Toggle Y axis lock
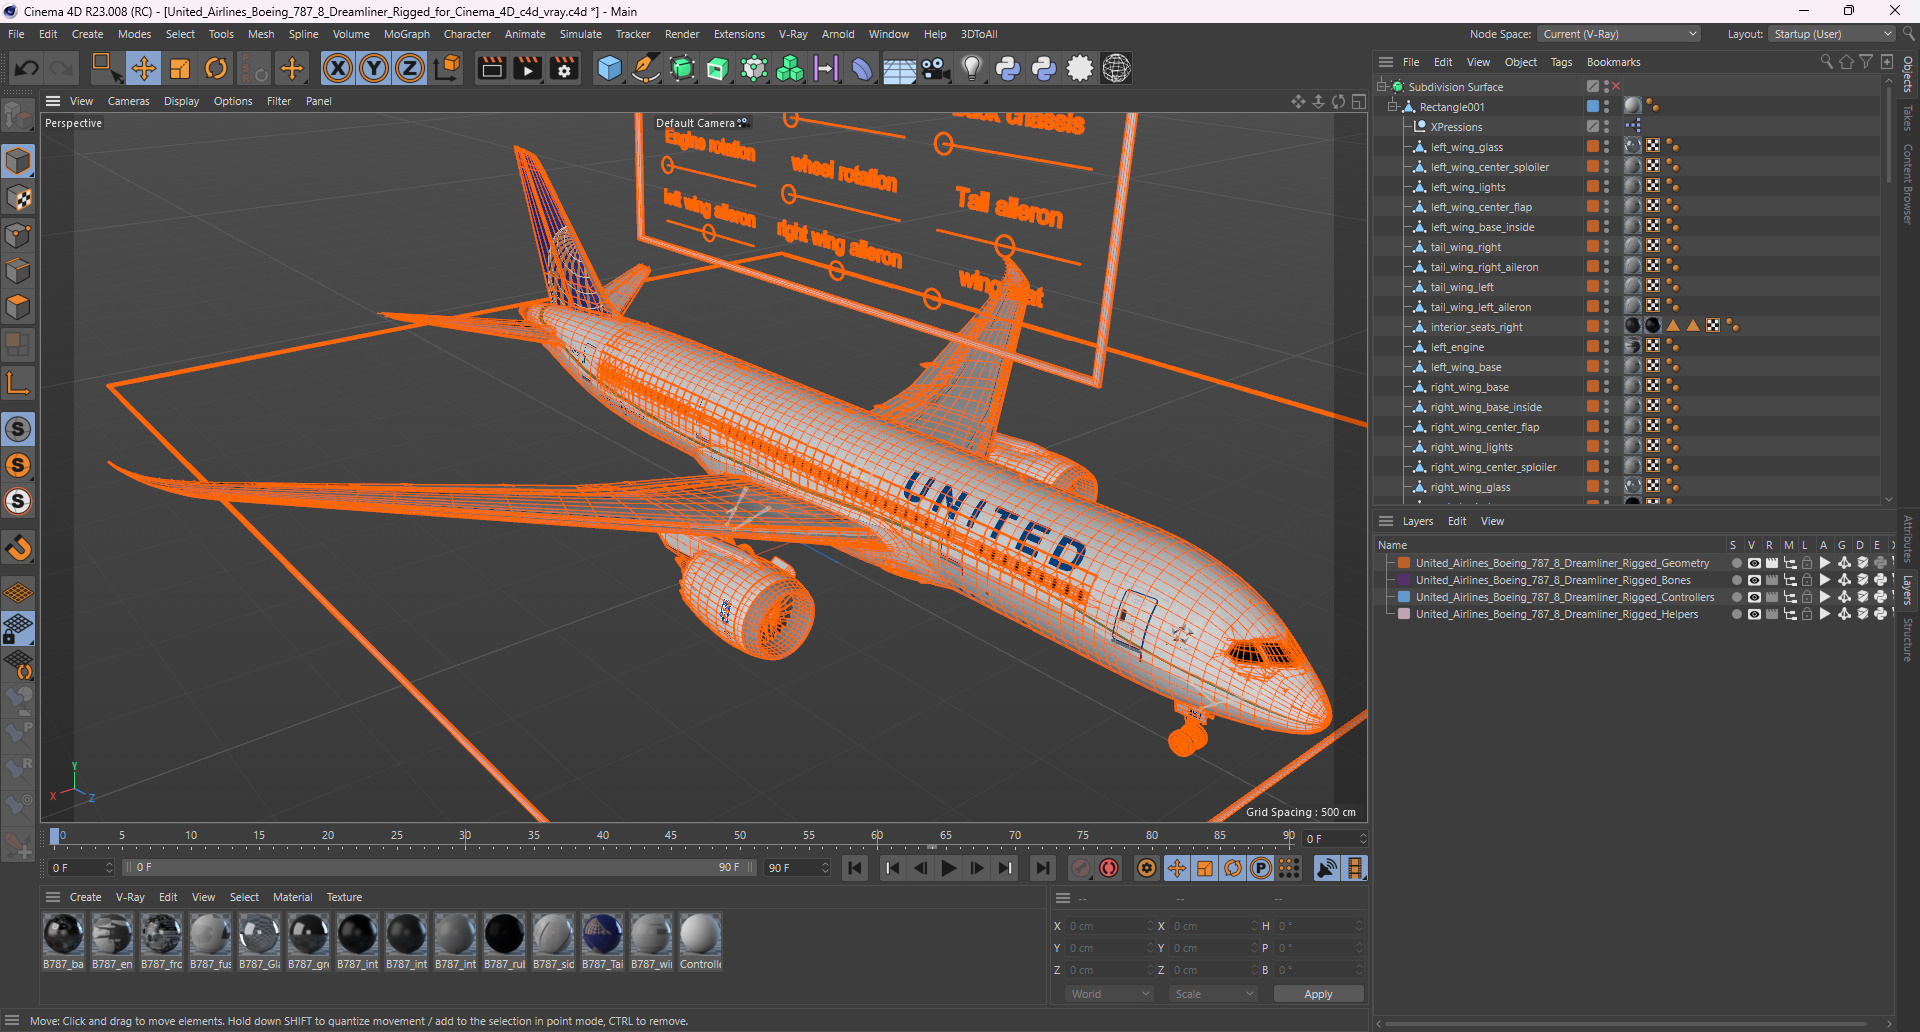 click(x=374, y=68)
